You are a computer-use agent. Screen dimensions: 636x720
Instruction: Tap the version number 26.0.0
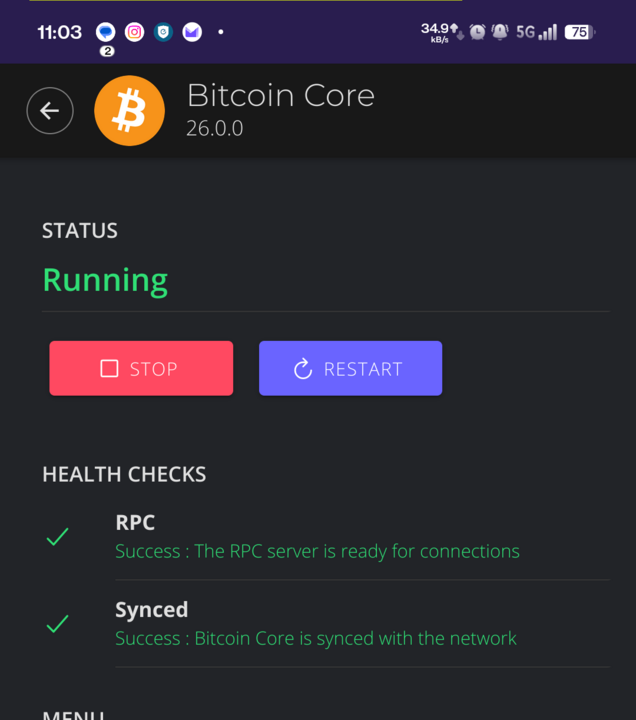pos(214,129)
